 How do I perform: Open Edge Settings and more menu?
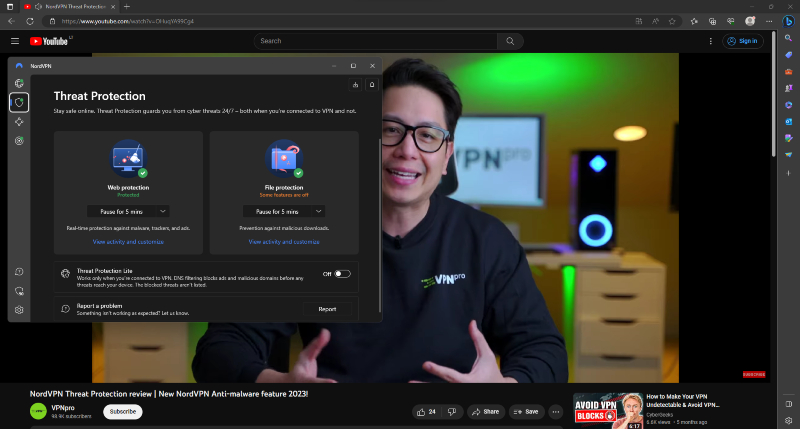pyautogui.click(x=769, y=21)
